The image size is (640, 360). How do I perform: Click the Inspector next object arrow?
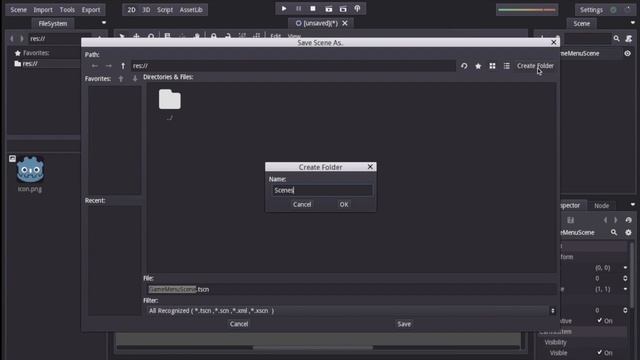(616, 220)
